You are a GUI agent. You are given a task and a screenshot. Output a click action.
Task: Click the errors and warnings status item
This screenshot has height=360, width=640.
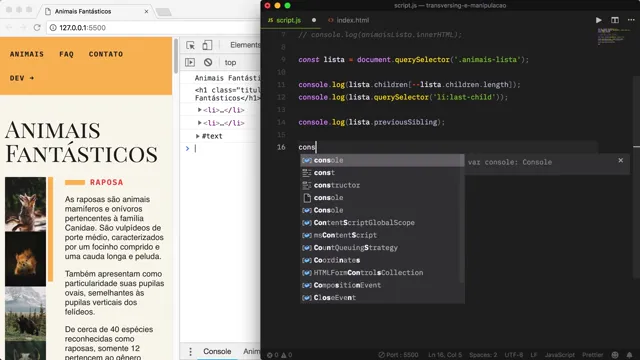tap(280, 355)
